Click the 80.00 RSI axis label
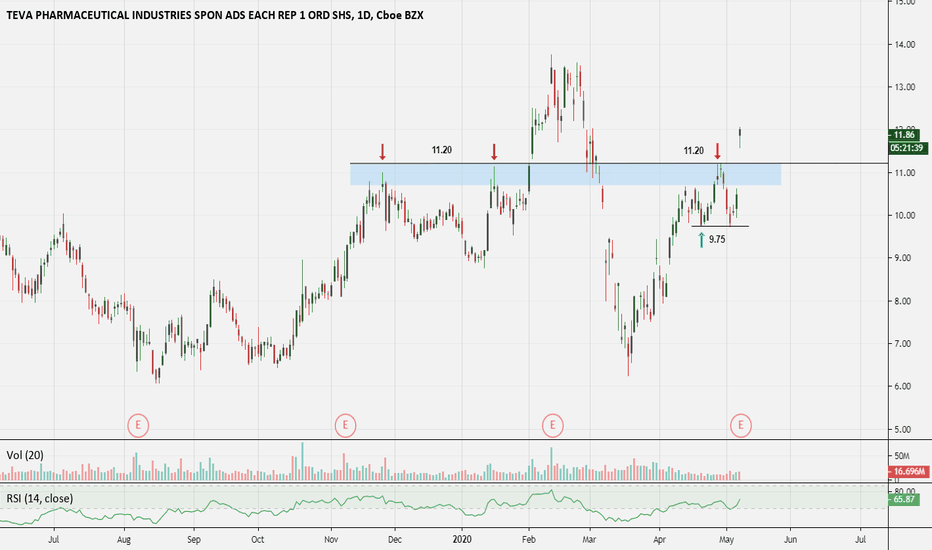Image resolution: width=932 pixels, height=550 pixels. 906,491
